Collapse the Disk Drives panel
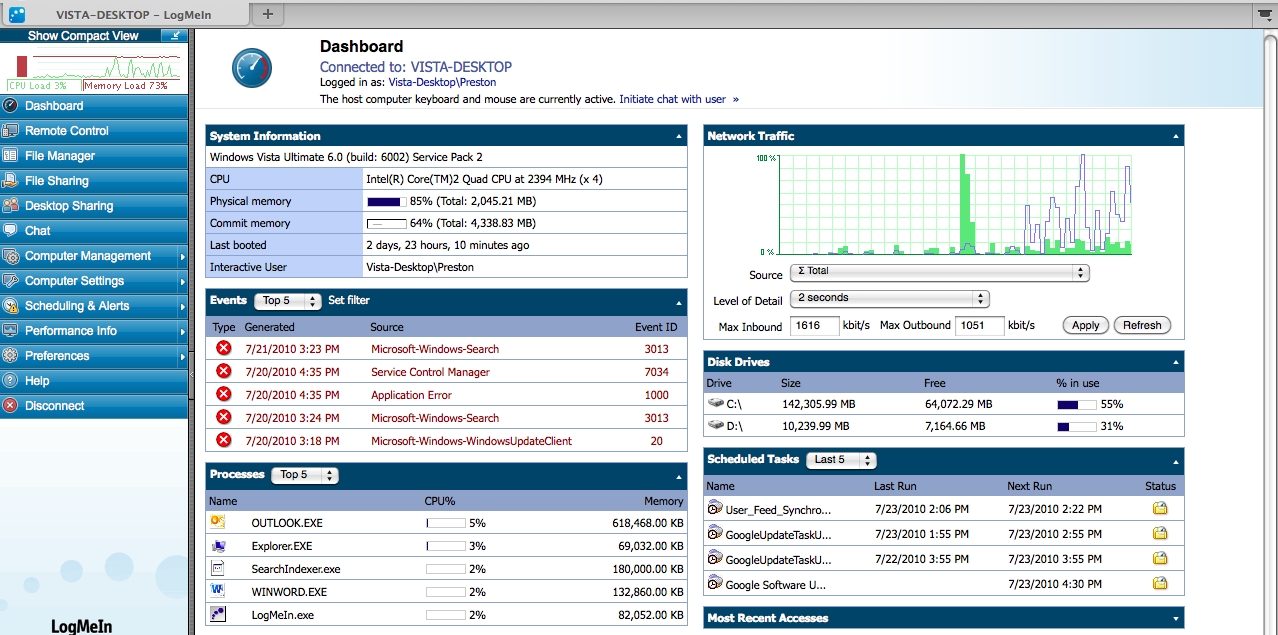 (x=1176, y=362)
